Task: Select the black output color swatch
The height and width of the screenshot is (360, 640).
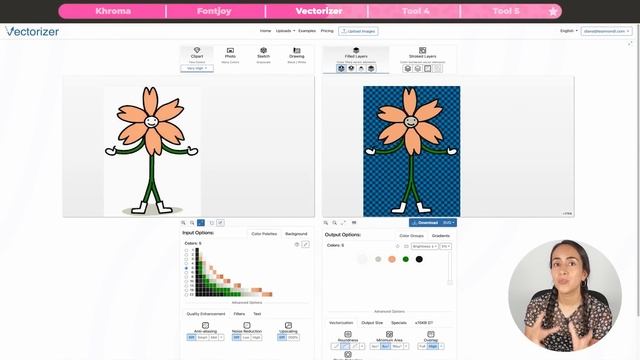Action: tap(419, 259)
